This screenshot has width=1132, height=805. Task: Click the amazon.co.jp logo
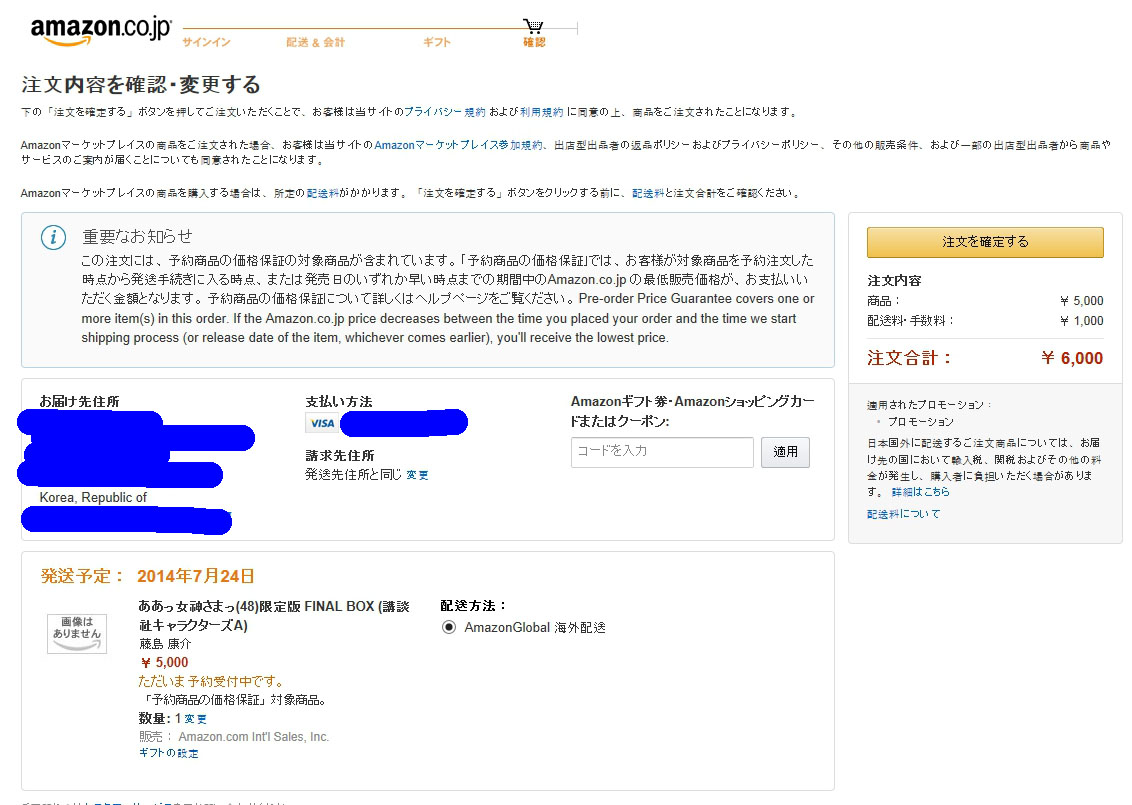pyautogui.click(x=100, y=30)
